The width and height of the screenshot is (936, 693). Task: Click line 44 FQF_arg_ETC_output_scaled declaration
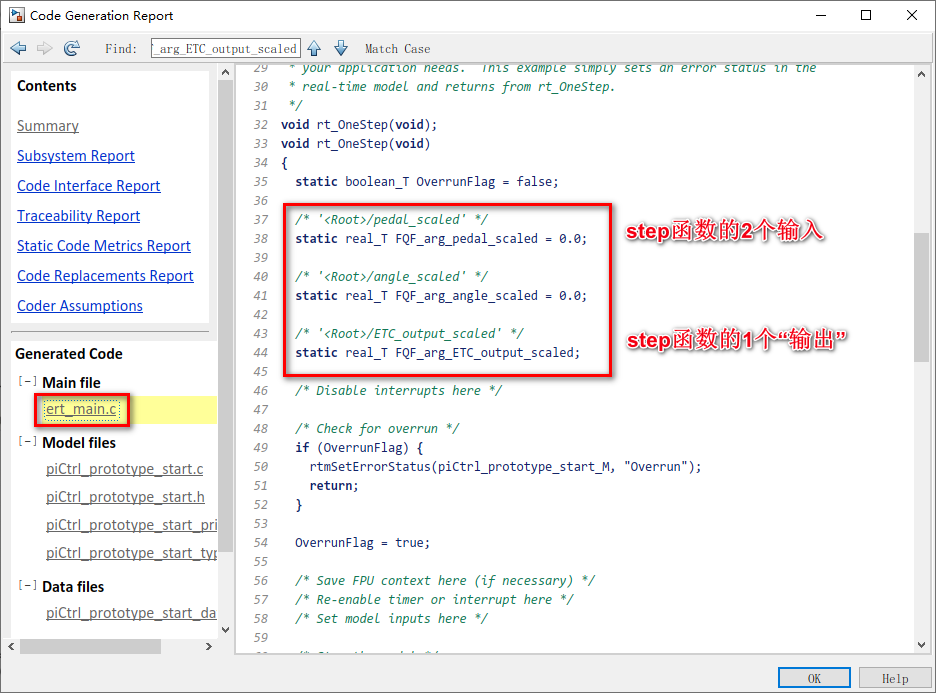pyautogui.click(x=438, y=353)
